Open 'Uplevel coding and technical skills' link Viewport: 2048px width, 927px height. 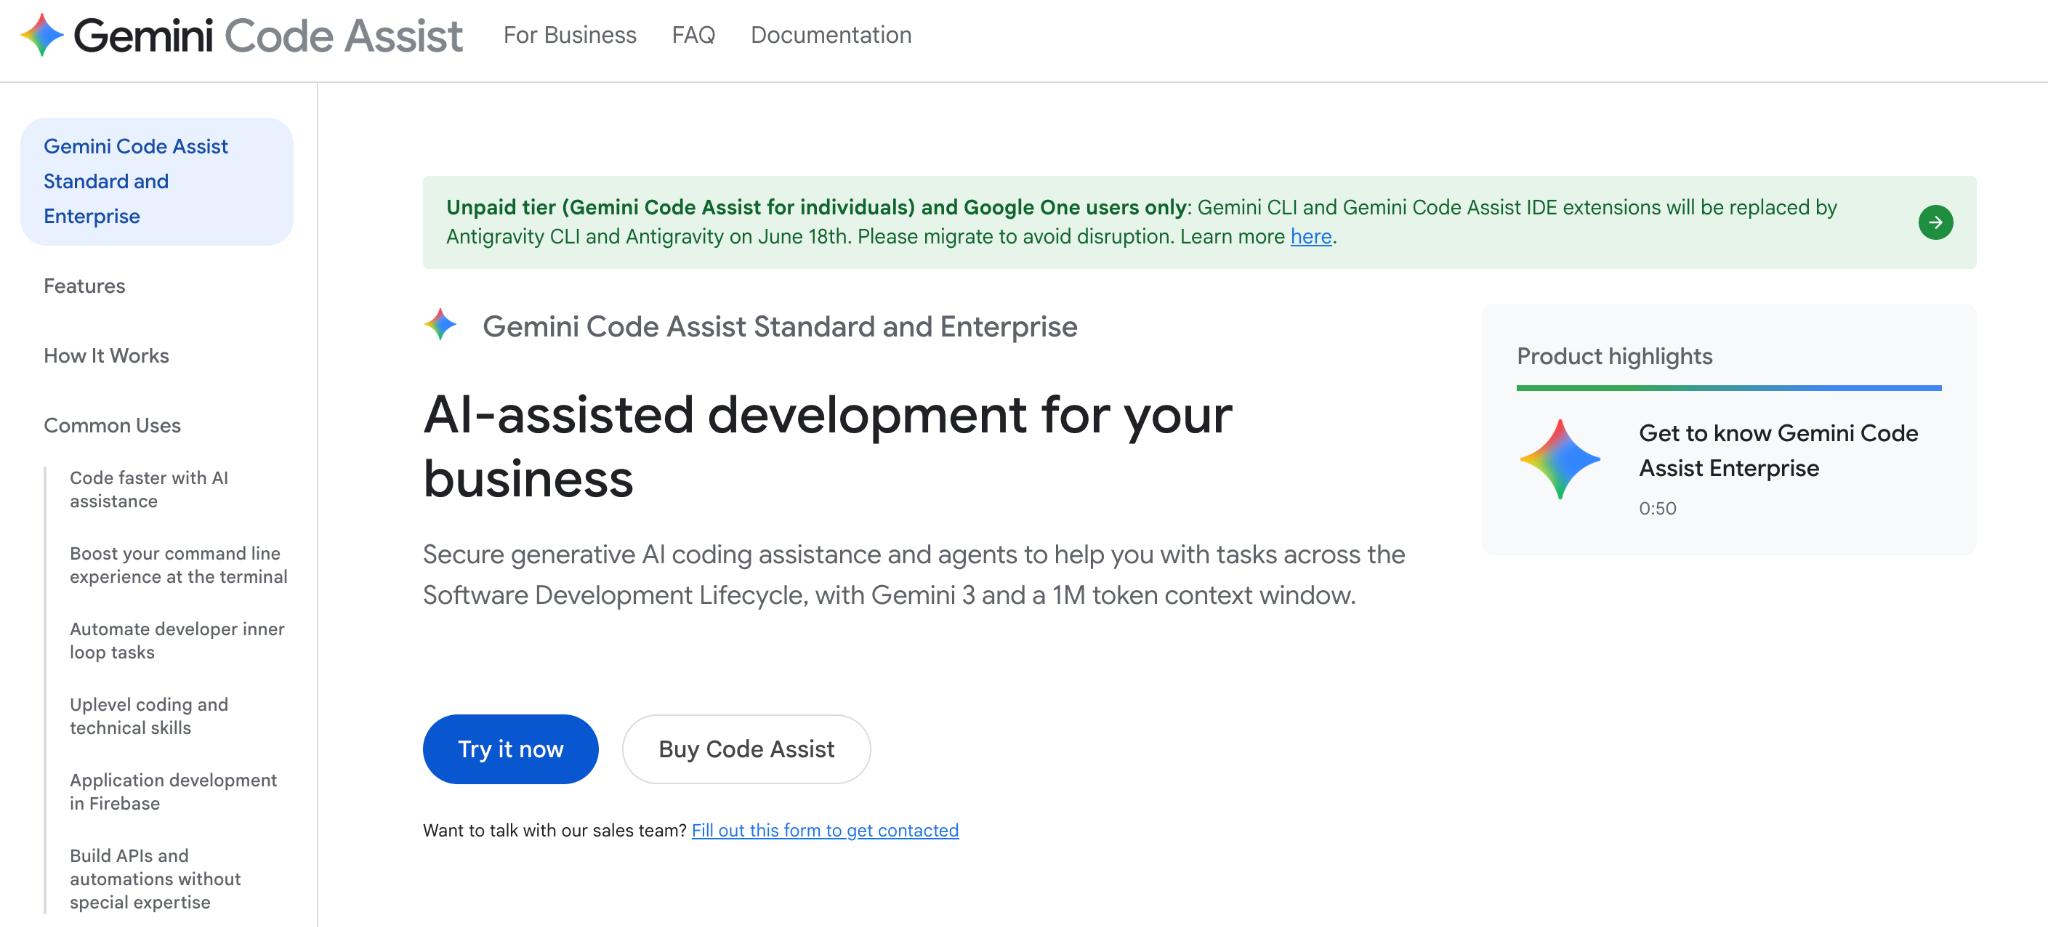(x=149, y=716)
